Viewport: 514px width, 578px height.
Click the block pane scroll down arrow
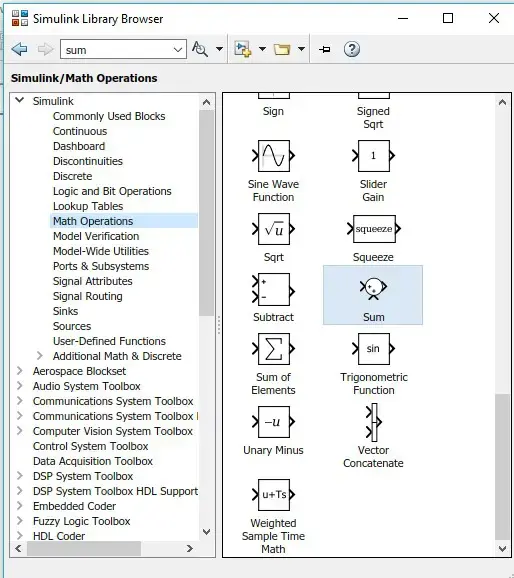[502, 549]
